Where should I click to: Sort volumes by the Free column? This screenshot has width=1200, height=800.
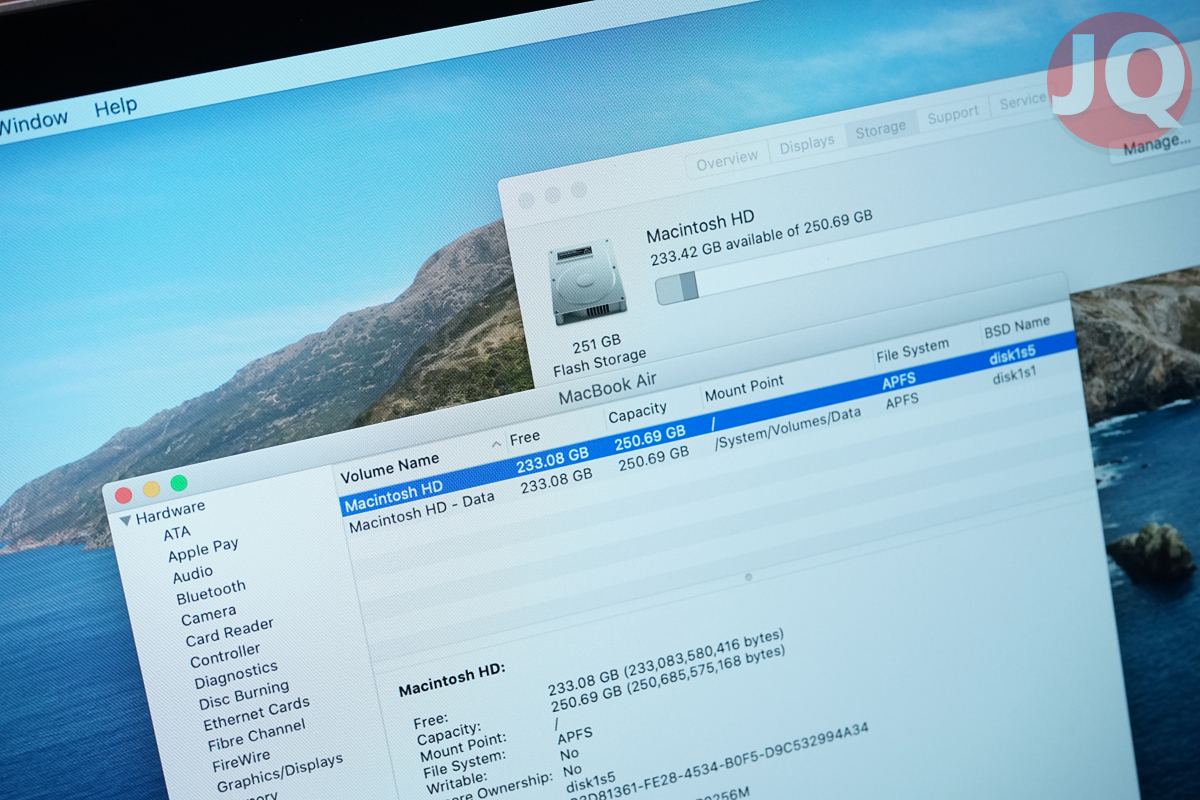point(525,437)
